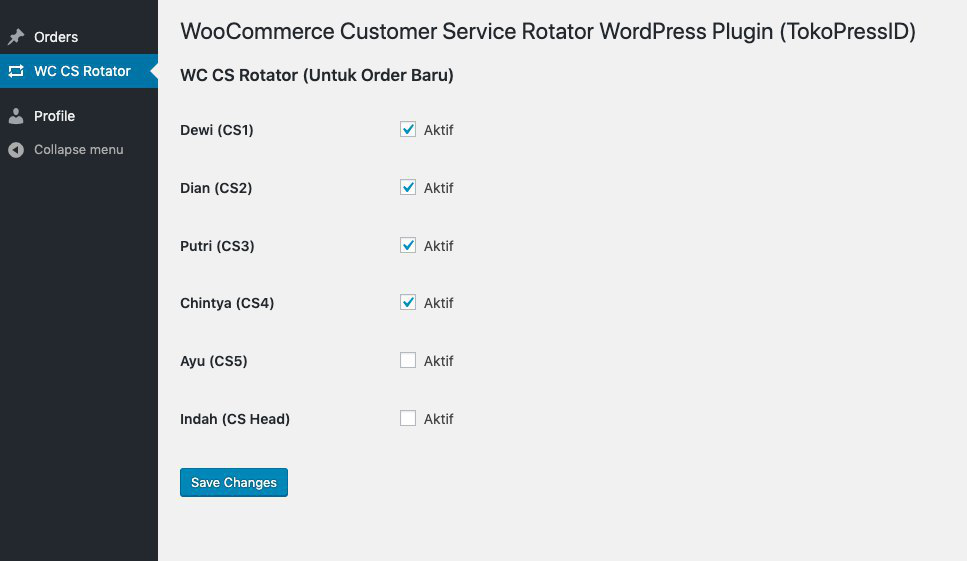Uncheck Aktif for Dewi (CS1)

[408, 129]
